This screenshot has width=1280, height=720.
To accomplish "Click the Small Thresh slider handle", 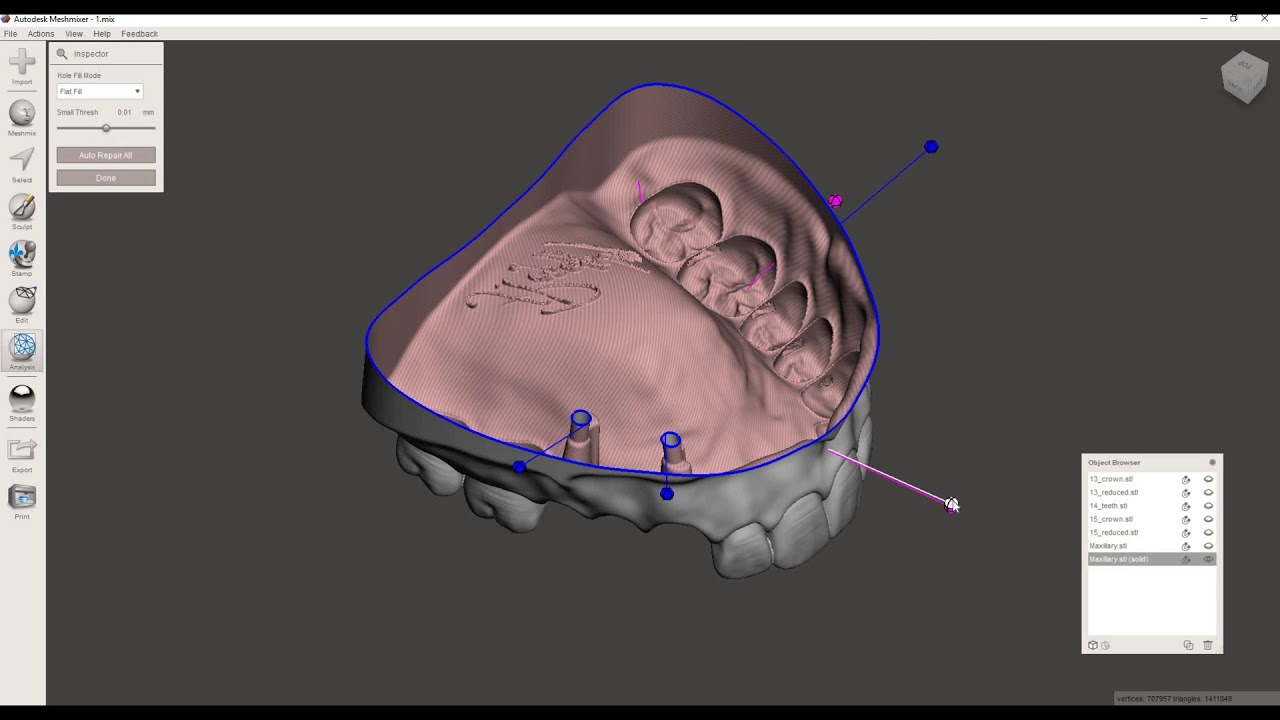I will [x=106, y=128].
